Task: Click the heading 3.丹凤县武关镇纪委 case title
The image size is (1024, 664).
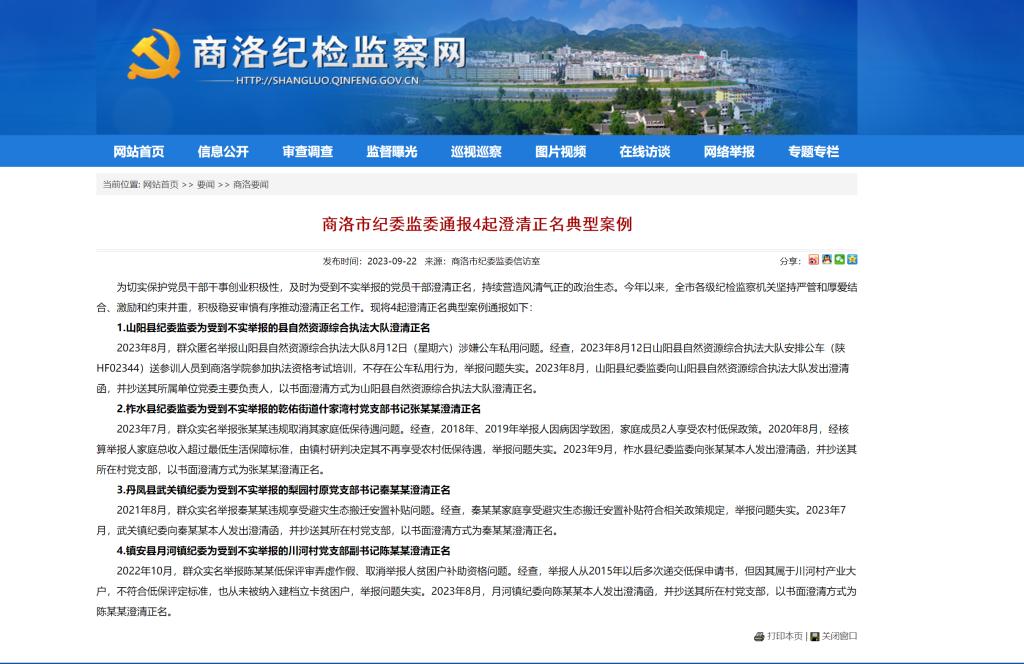Action: point(283,490)
